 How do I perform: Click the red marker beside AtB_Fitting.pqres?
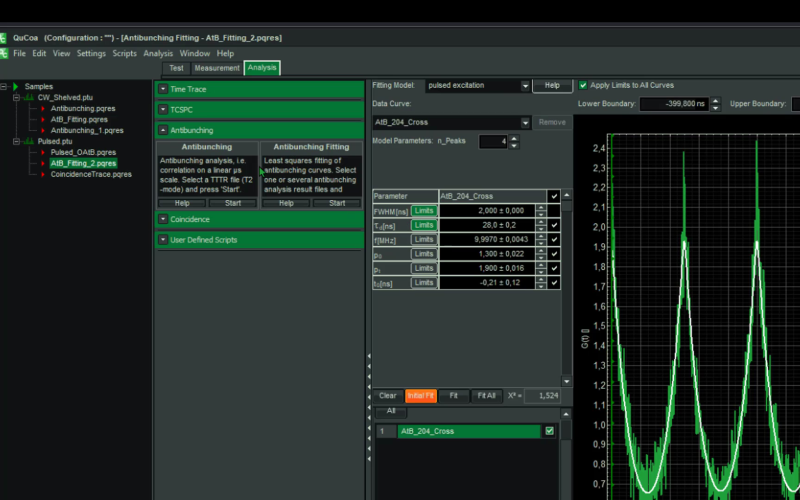click(43, 120)
